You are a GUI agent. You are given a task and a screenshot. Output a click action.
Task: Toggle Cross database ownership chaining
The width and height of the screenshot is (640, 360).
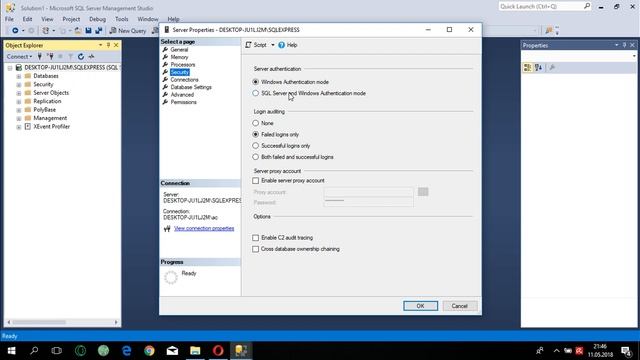256,249
